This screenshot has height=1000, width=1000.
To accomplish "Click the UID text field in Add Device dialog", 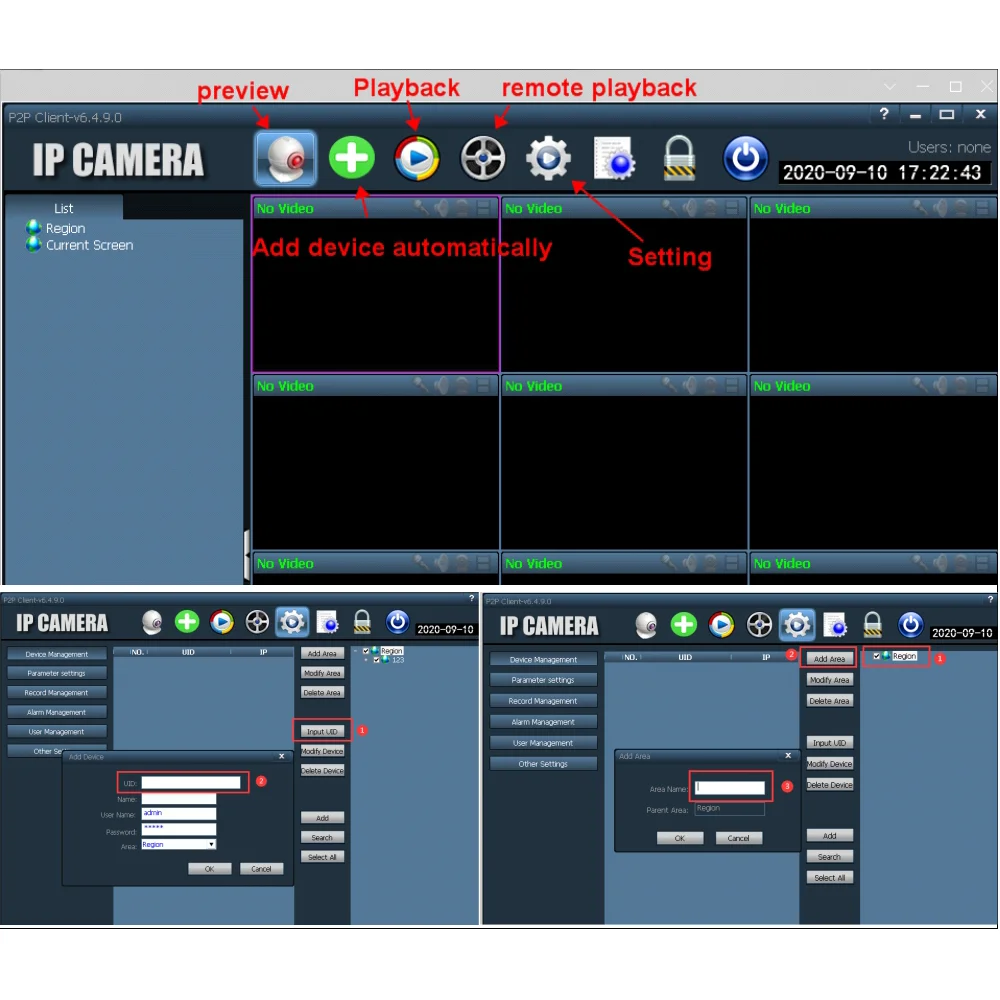I will point(191,783).
